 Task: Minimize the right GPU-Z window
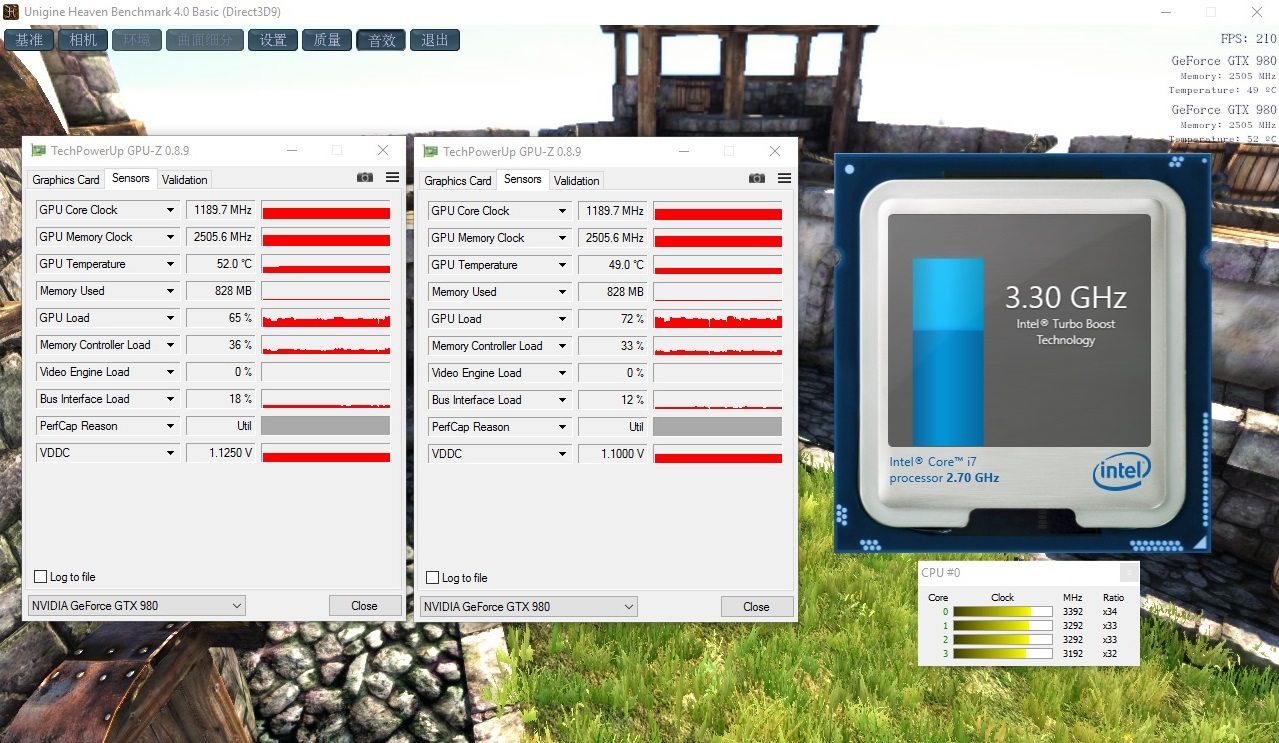click(683, 151)
